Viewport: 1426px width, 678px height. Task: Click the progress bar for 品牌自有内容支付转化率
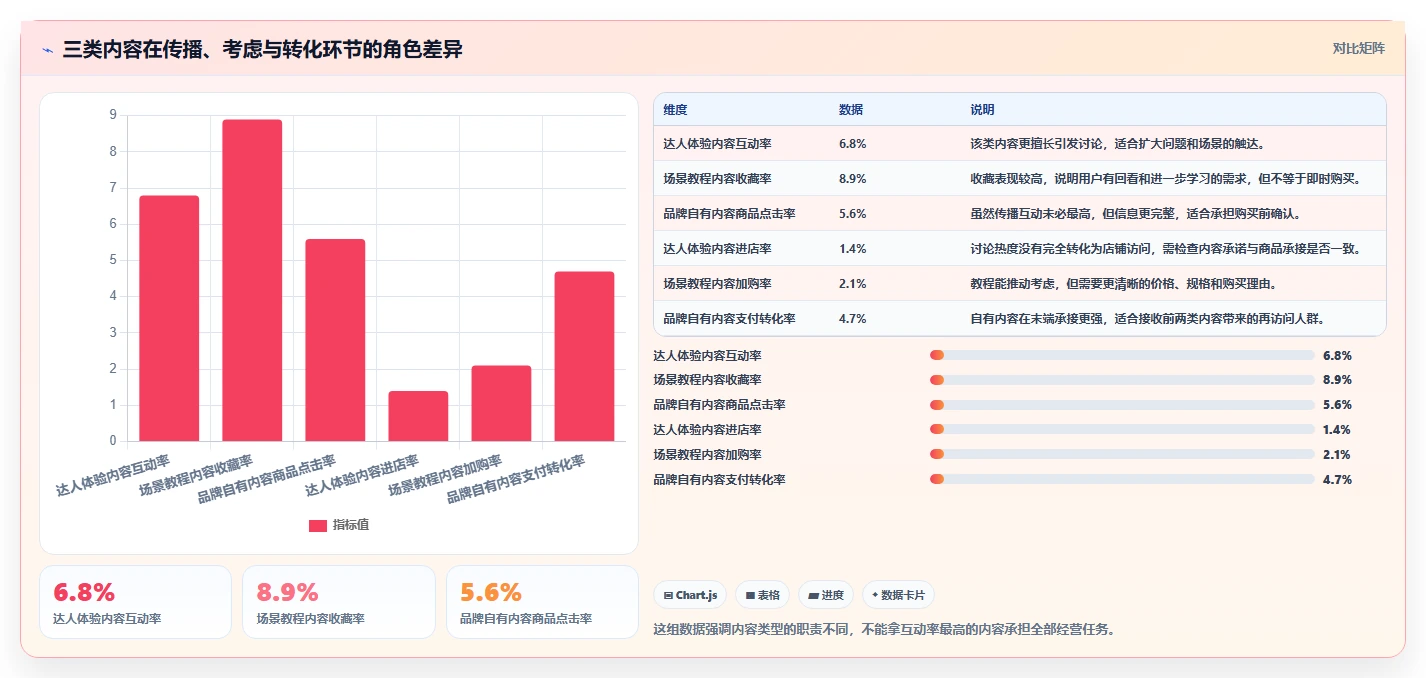point(1122,480)
